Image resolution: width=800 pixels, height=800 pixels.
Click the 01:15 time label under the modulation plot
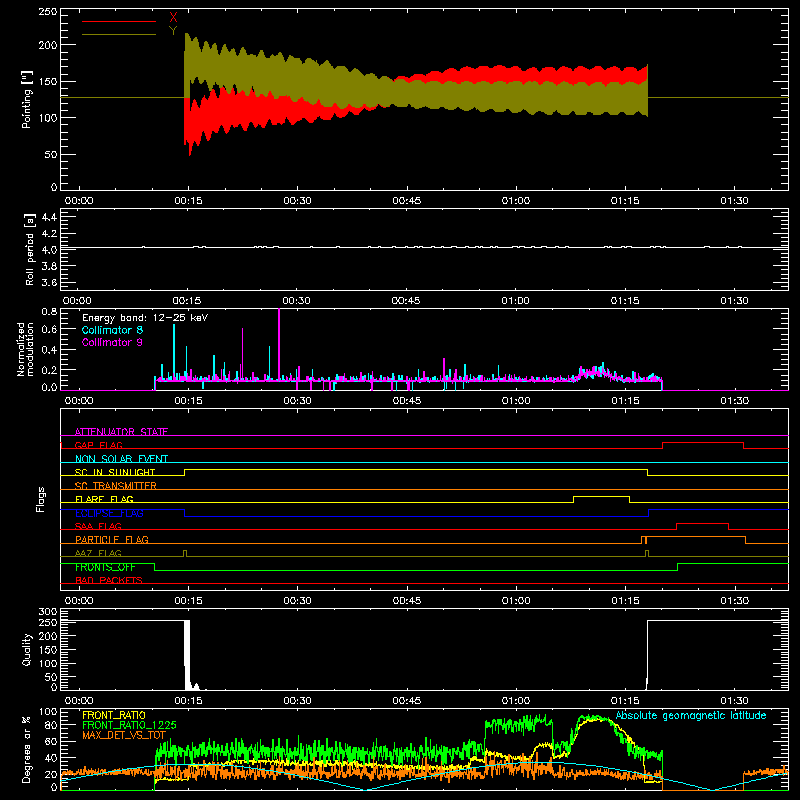pyautogui.click(x=625, y=401)
